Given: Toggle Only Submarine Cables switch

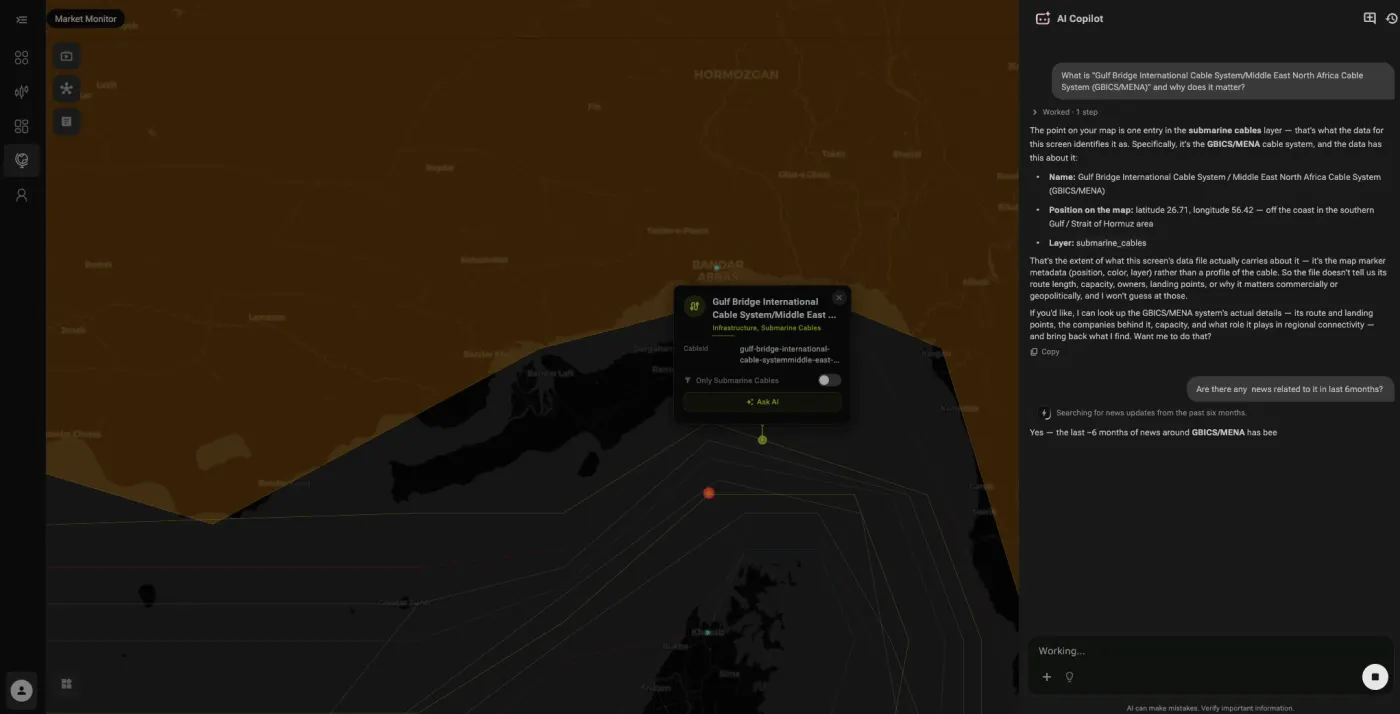Looking at the screenshot, I should click(x=829, y=380).
